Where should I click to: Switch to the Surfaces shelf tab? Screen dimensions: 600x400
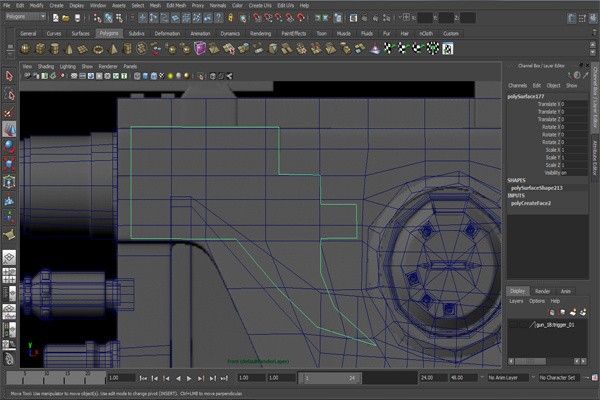(x=80, y=33)
